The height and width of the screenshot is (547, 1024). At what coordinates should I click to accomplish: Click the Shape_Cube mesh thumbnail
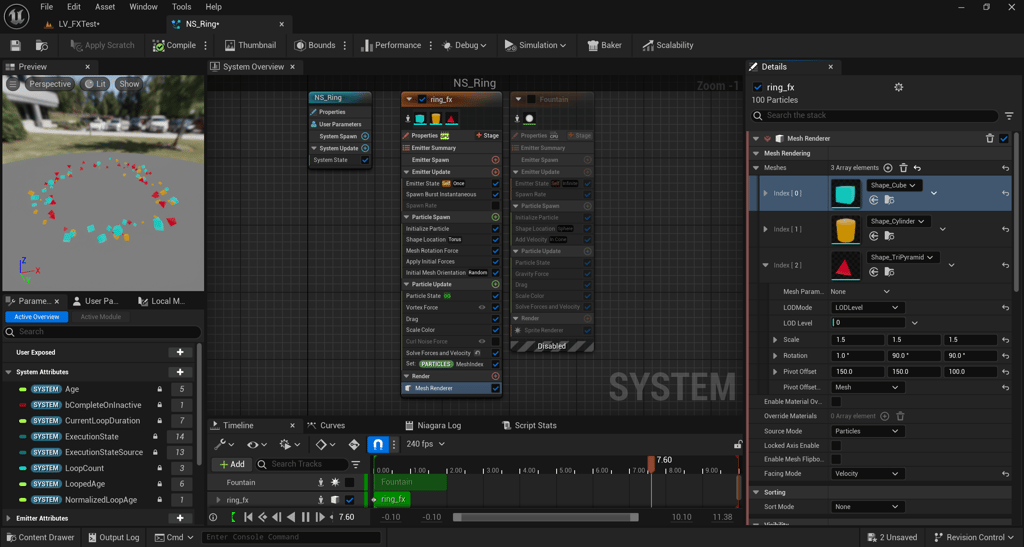(845, 193)
